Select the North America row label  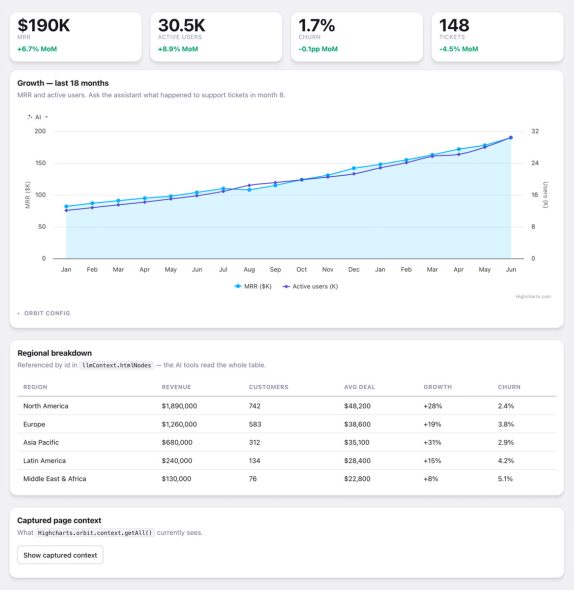tap(46, 406)
